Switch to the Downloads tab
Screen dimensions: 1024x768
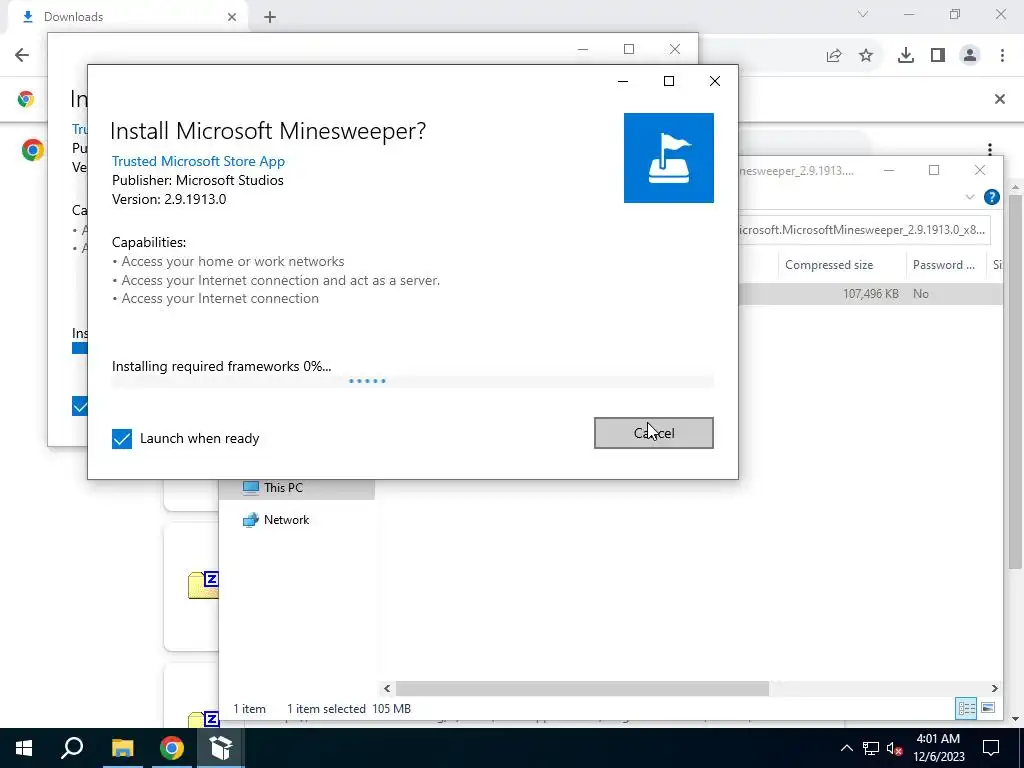127,17
